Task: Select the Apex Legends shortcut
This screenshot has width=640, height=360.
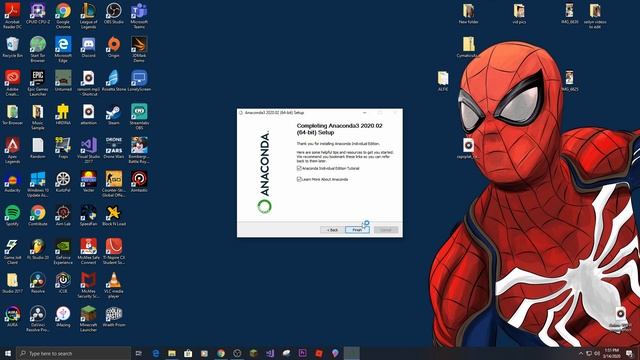Action: 13,150
